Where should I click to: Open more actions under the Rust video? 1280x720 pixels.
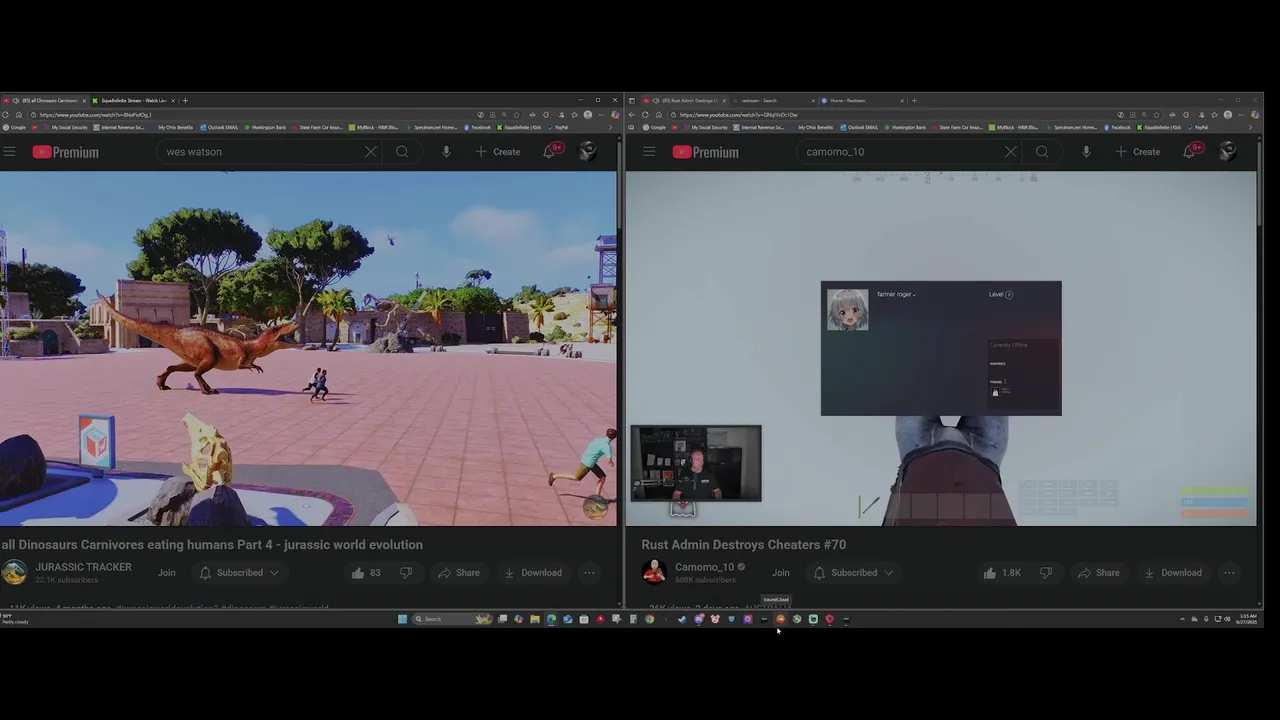pyautogui.click(x=1229, y=573)
